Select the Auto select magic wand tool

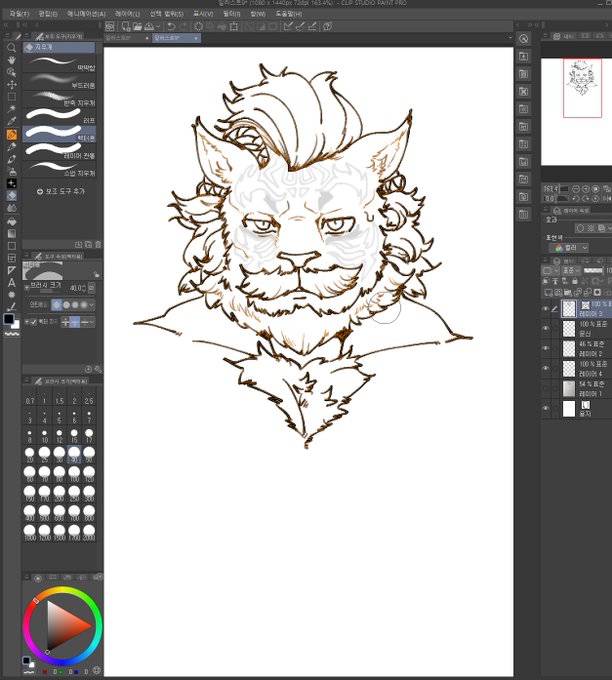[12, 109]
